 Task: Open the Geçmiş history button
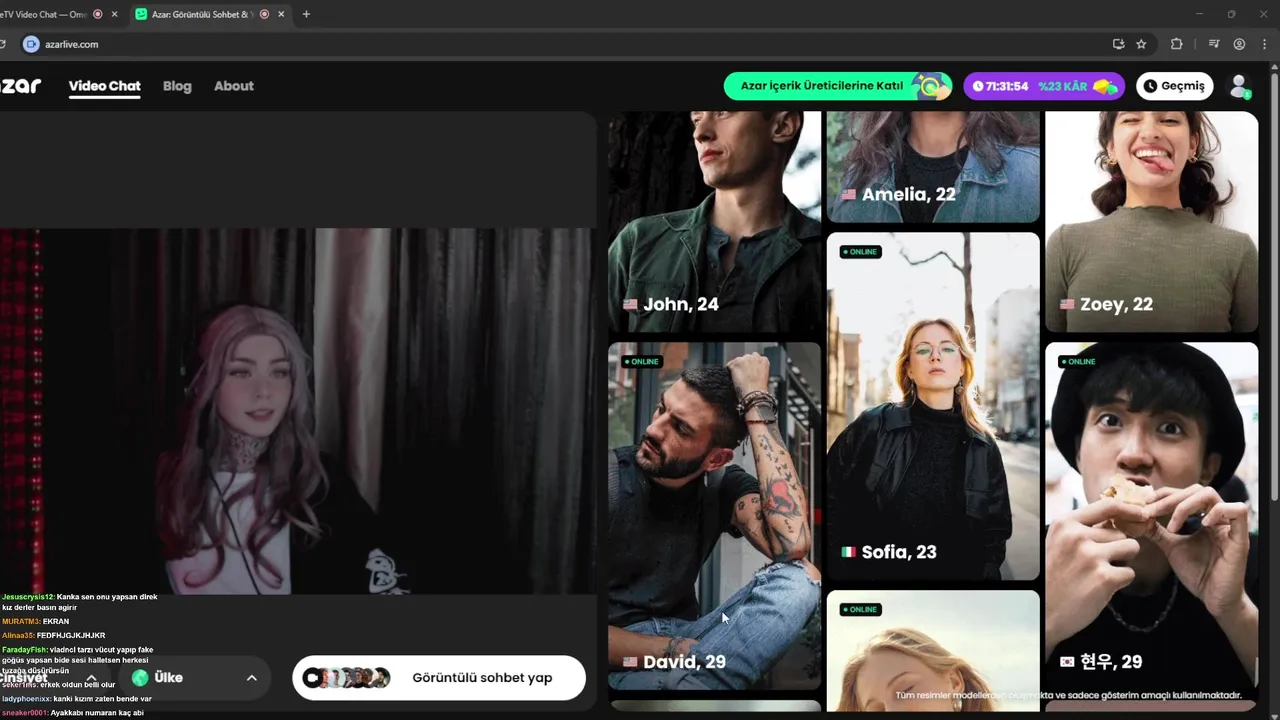tap(1174, 86)
